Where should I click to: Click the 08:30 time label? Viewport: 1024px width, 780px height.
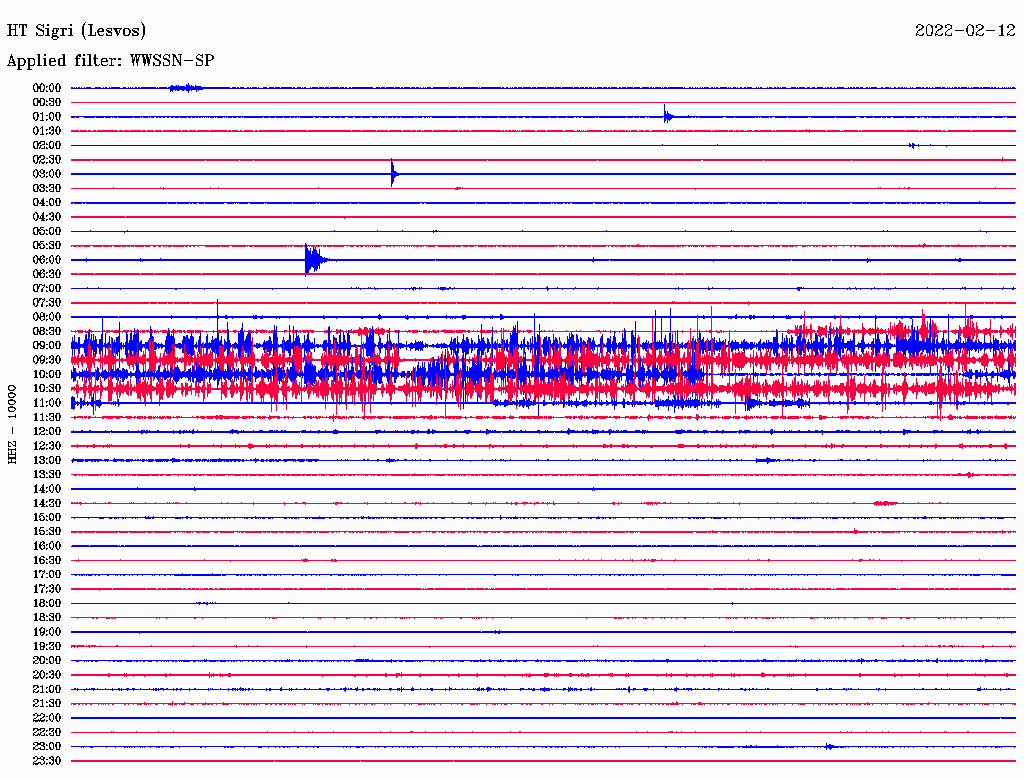point(47,332)
